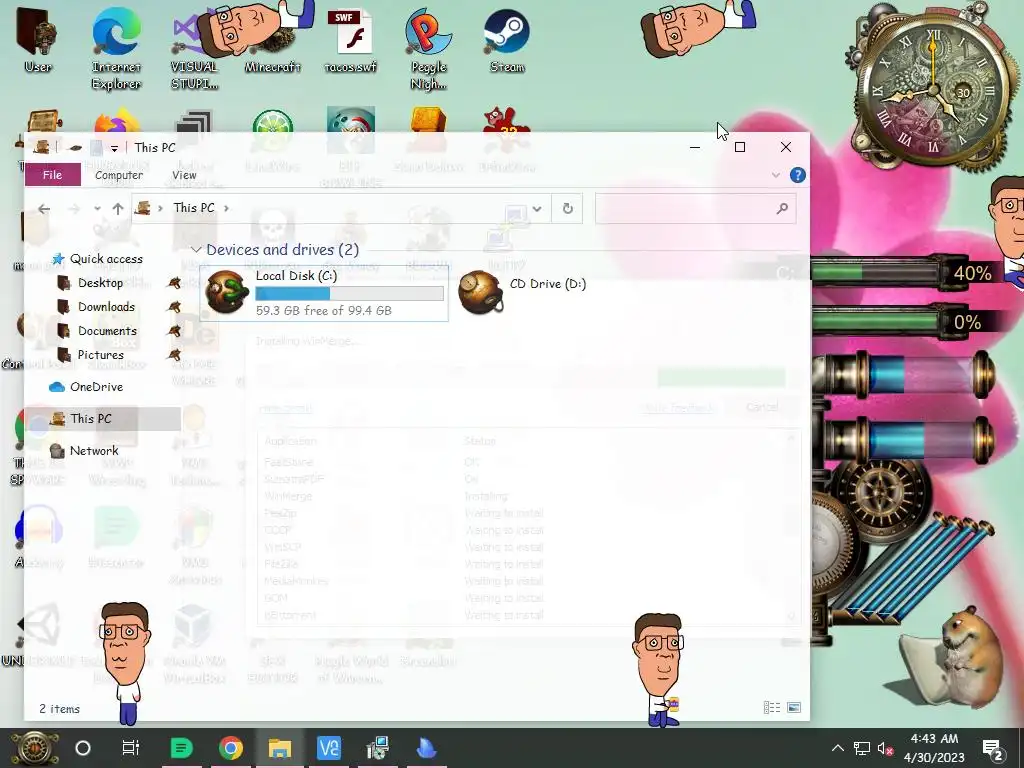1024x768 pixels.
Task: Open the User folder desktop icon
Action: 37,40
